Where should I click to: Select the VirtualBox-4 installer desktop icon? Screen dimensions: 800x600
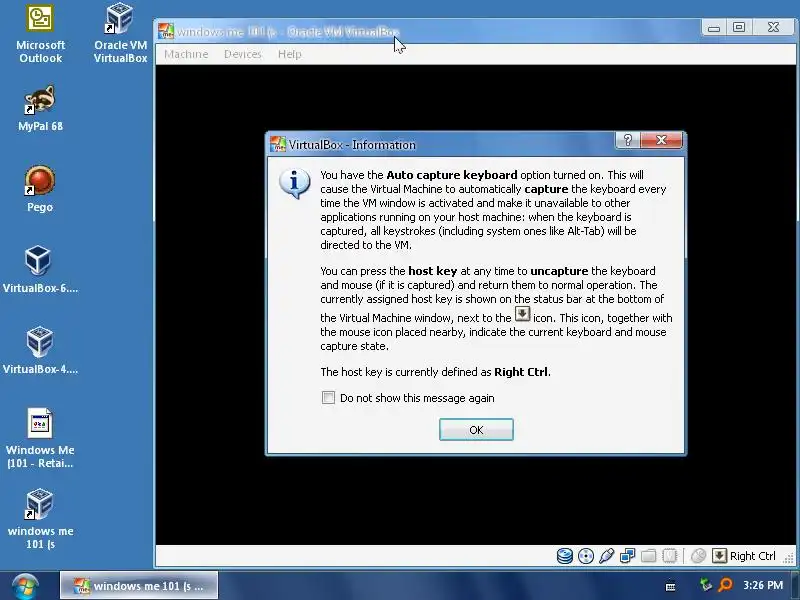click(x=40, y=351)
